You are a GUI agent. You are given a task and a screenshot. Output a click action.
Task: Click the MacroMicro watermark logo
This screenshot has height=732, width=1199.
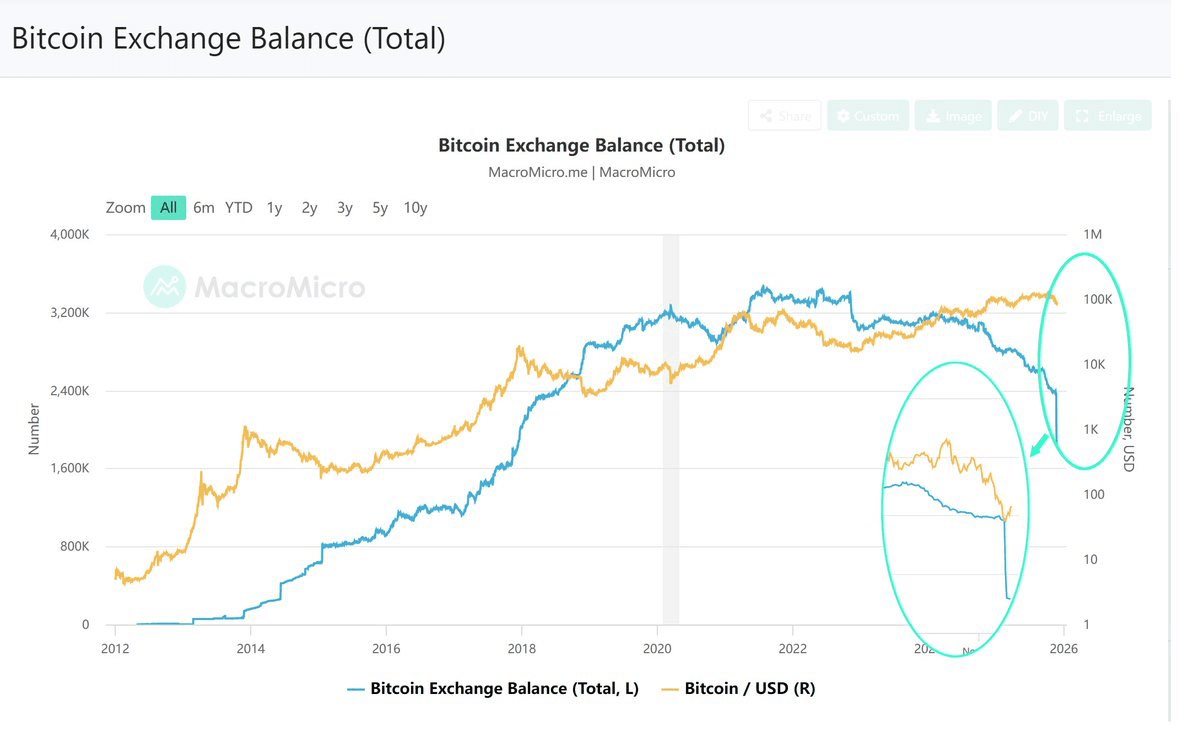pyautogui.click(x=254, y=288)
